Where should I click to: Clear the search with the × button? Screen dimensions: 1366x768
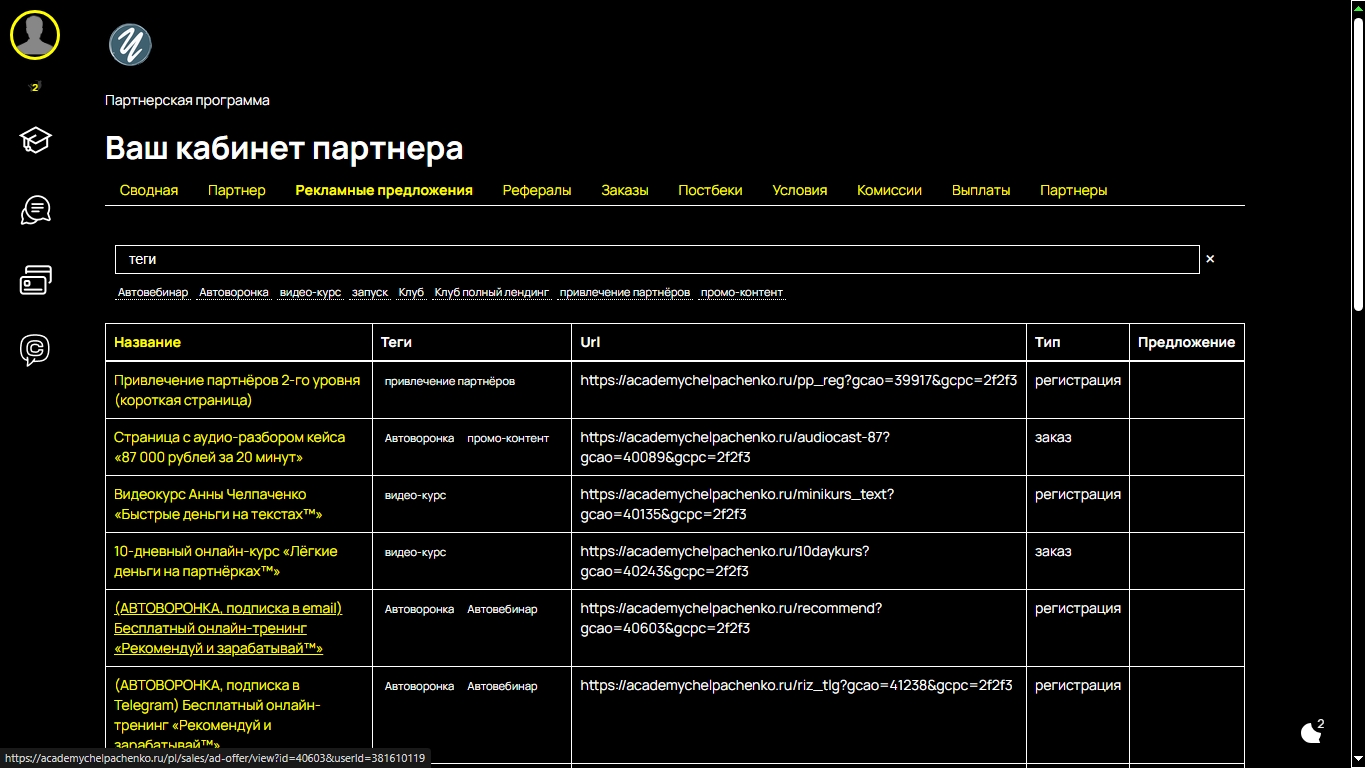(x=1209, y=259)
